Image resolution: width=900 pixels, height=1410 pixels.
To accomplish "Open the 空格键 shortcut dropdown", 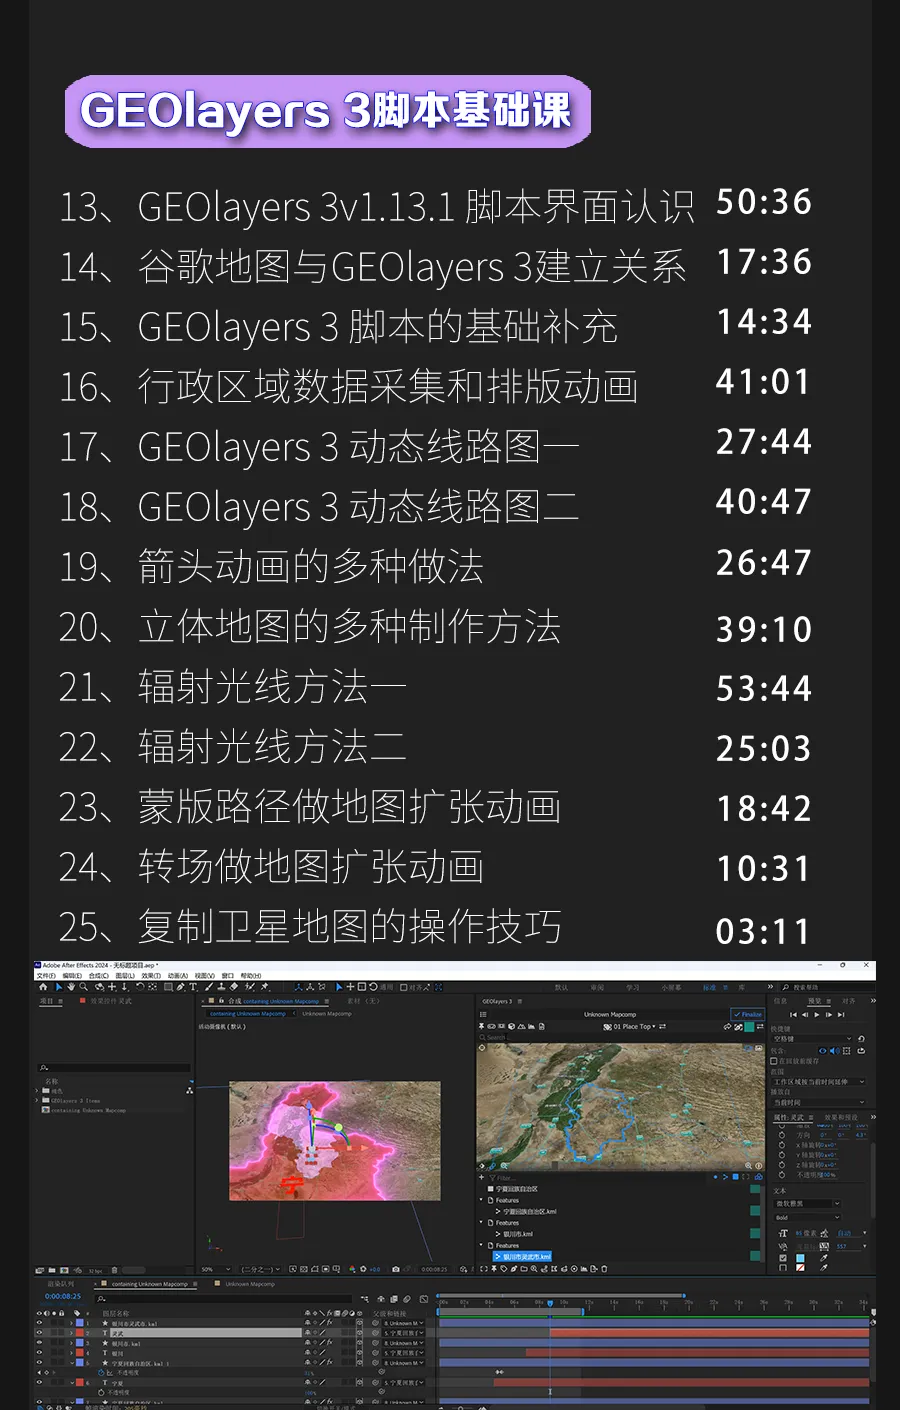I will click(x=811, y=1039).
